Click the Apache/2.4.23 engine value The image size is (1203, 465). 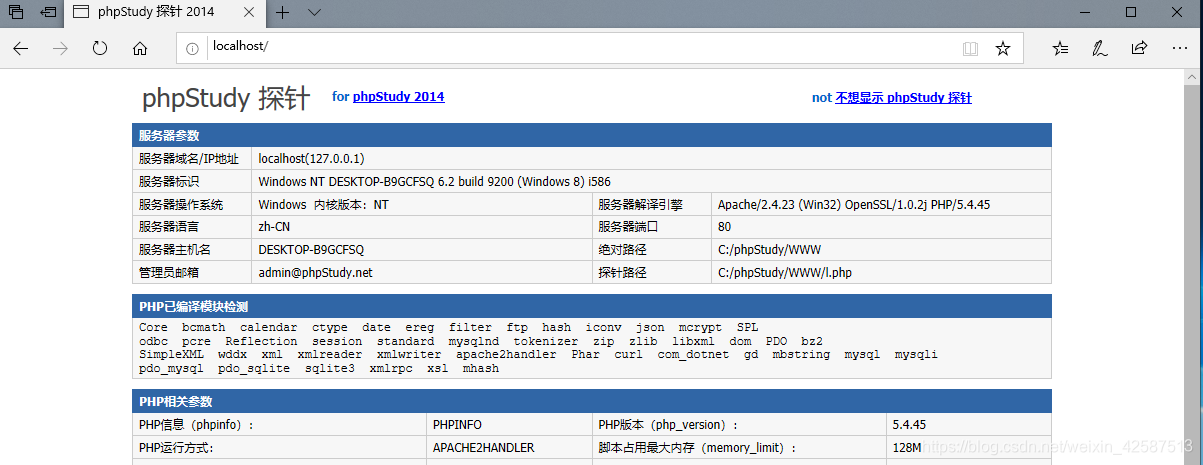(x=854, y=204)
